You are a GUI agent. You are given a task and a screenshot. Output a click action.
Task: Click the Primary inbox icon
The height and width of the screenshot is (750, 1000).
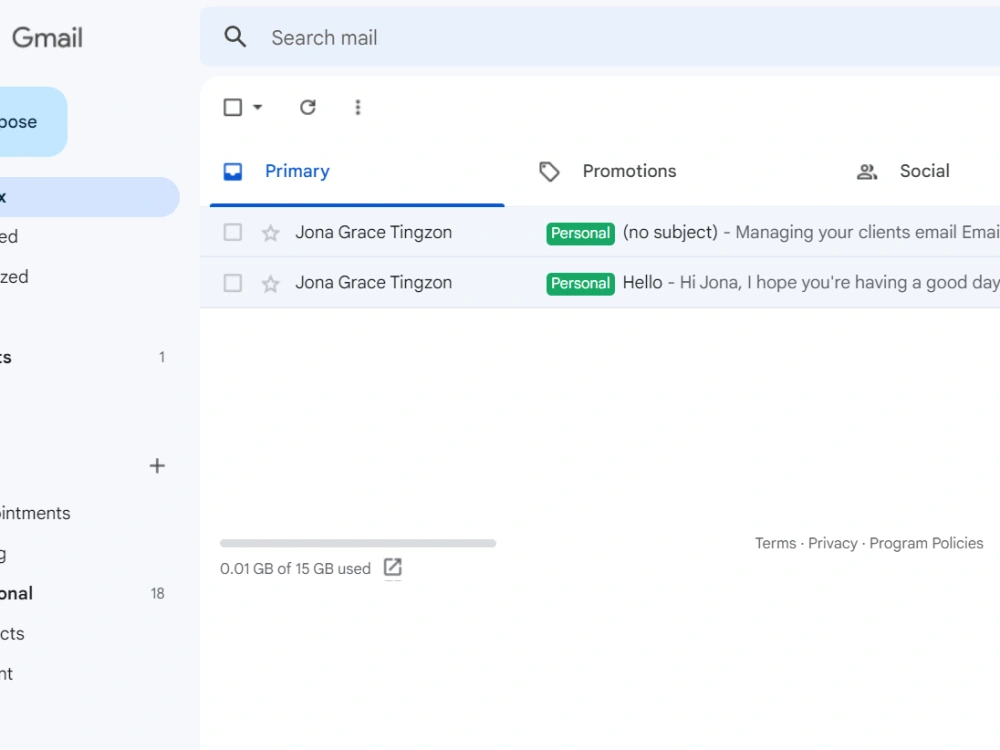[233, 172]
